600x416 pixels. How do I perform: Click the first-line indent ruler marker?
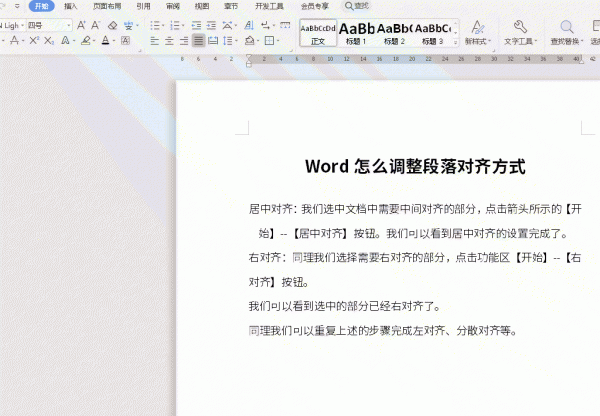point(249,57)
